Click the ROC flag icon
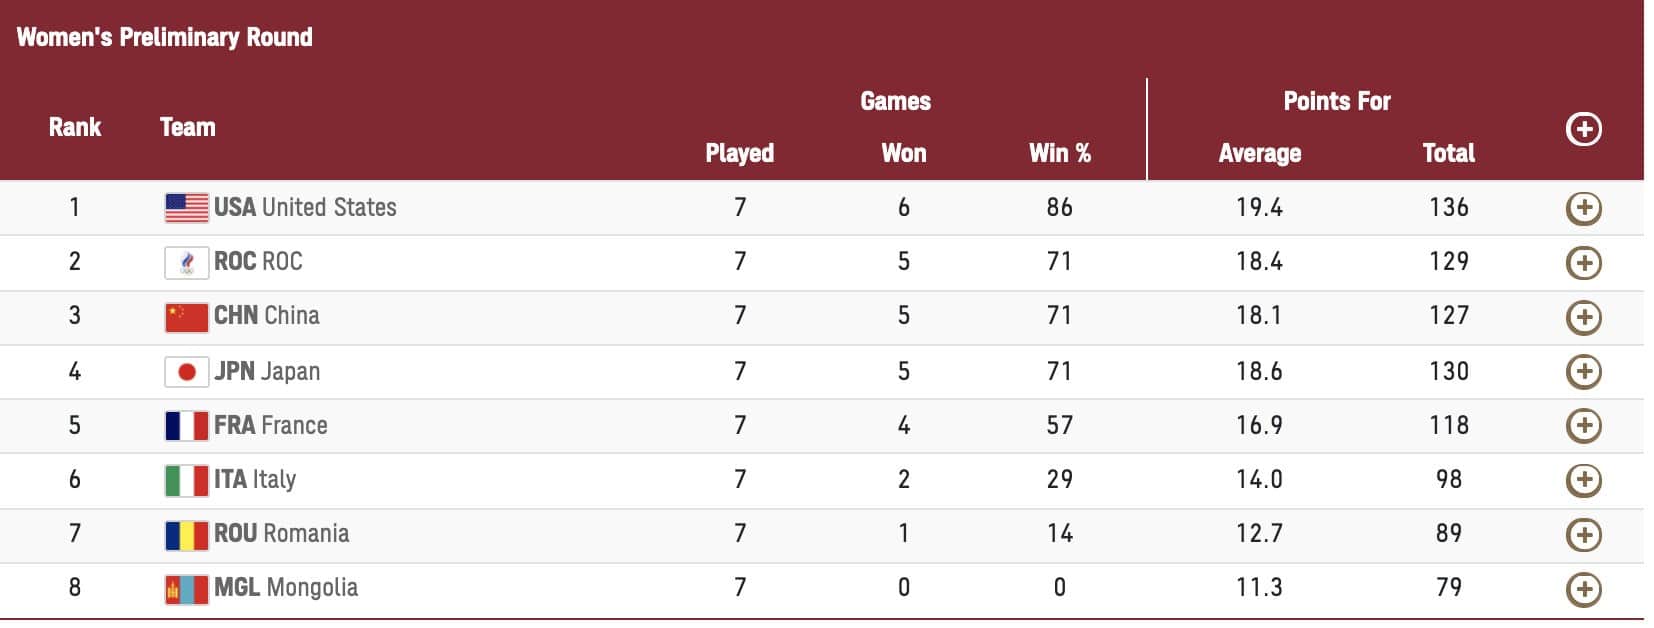This screenshot has width=1654, height=628. [x=186, y=262]
